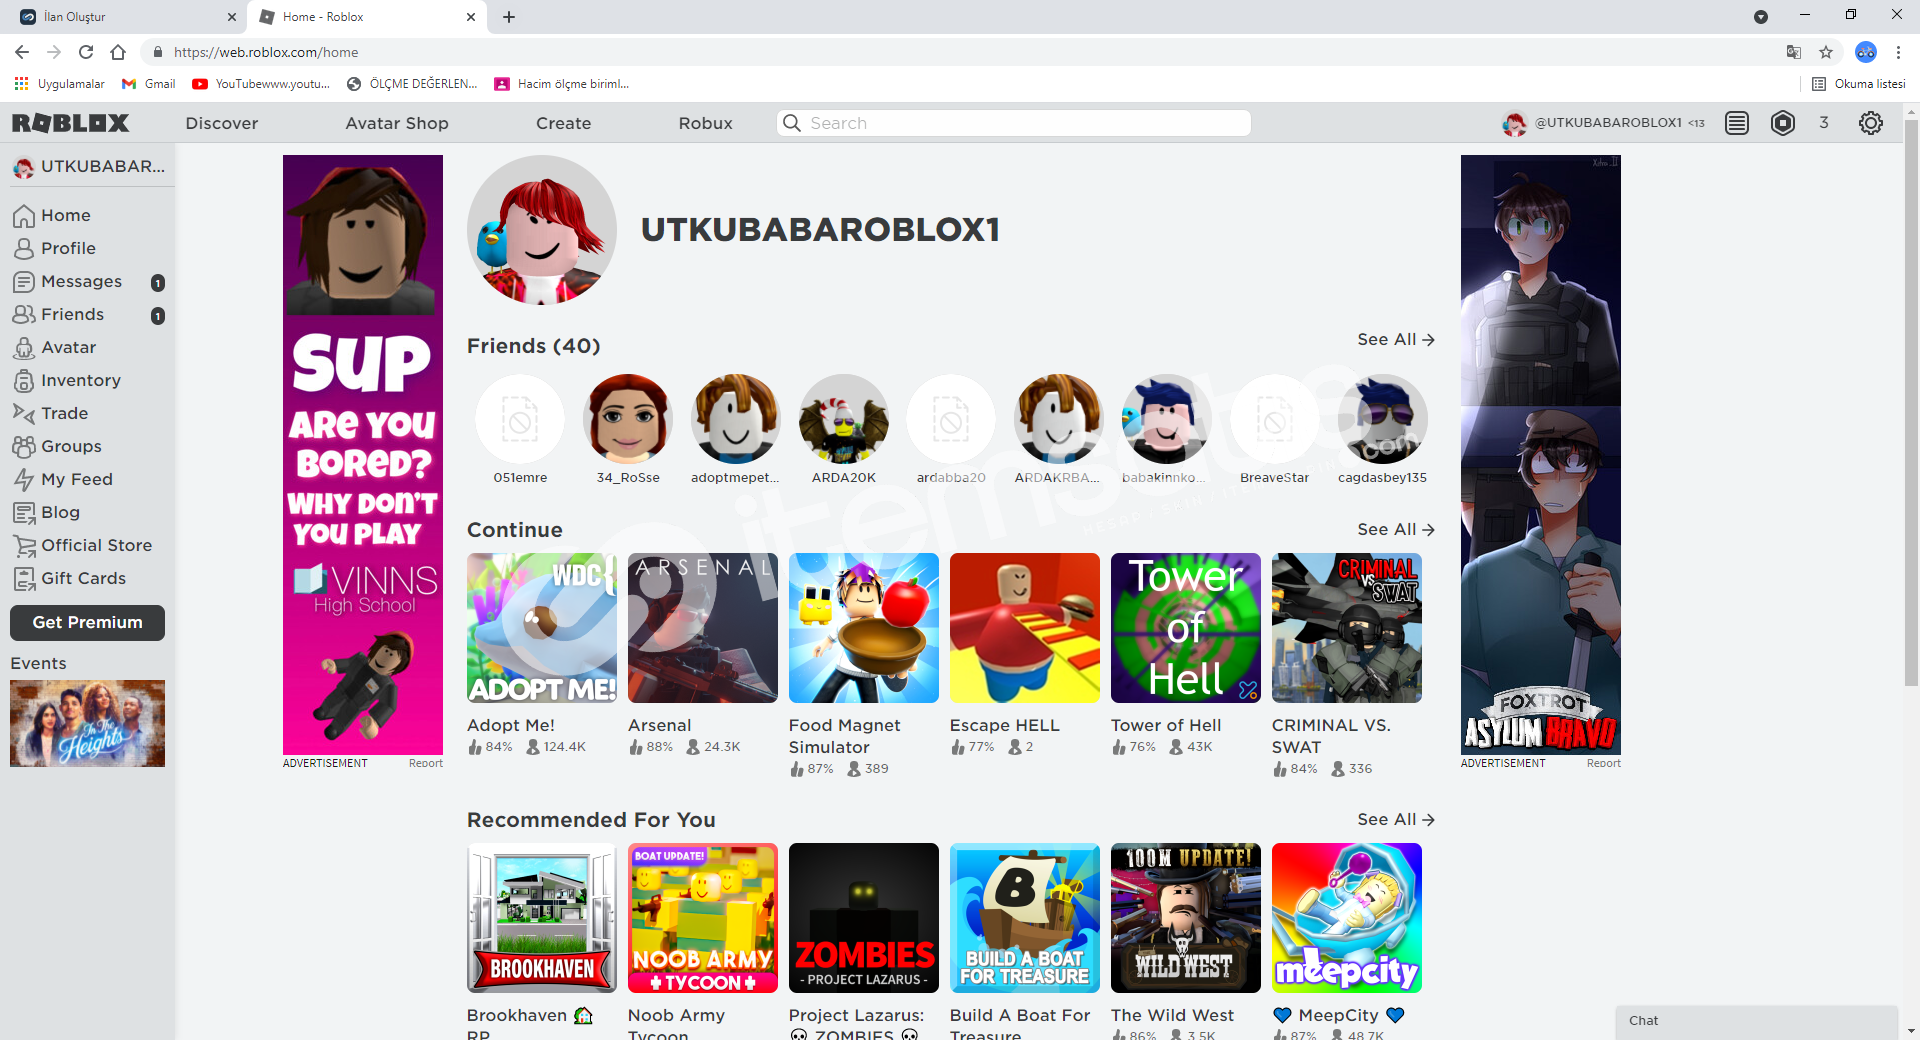
Task: Bookmark this page with star icon
Action: click(1826, 52)
